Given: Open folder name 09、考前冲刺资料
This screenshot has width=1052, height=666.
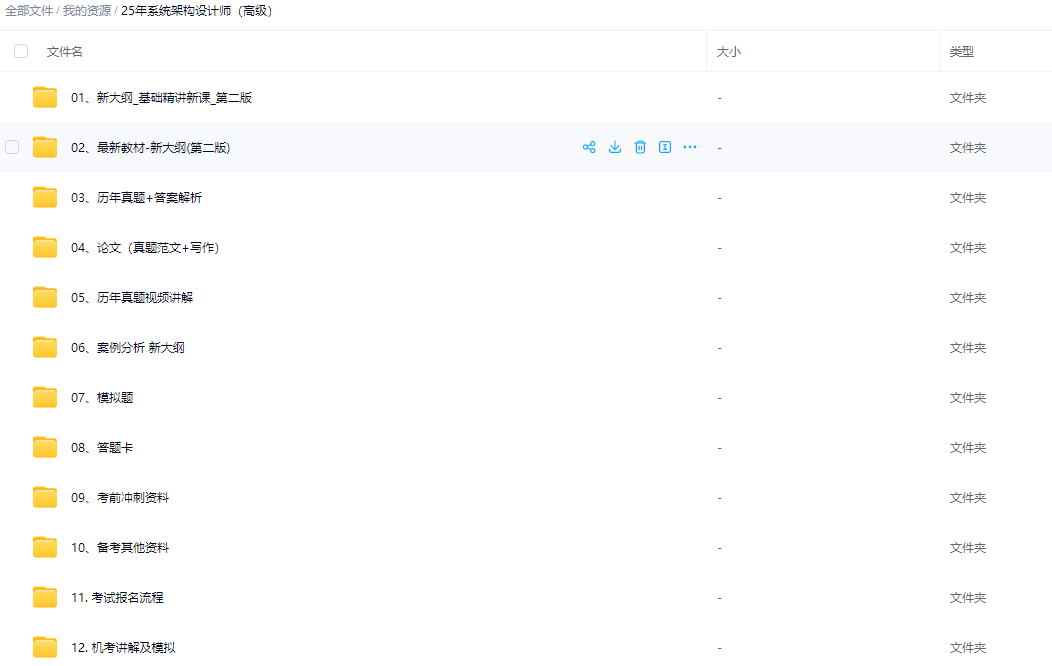Looking at the screenshot, I should 120,498.
